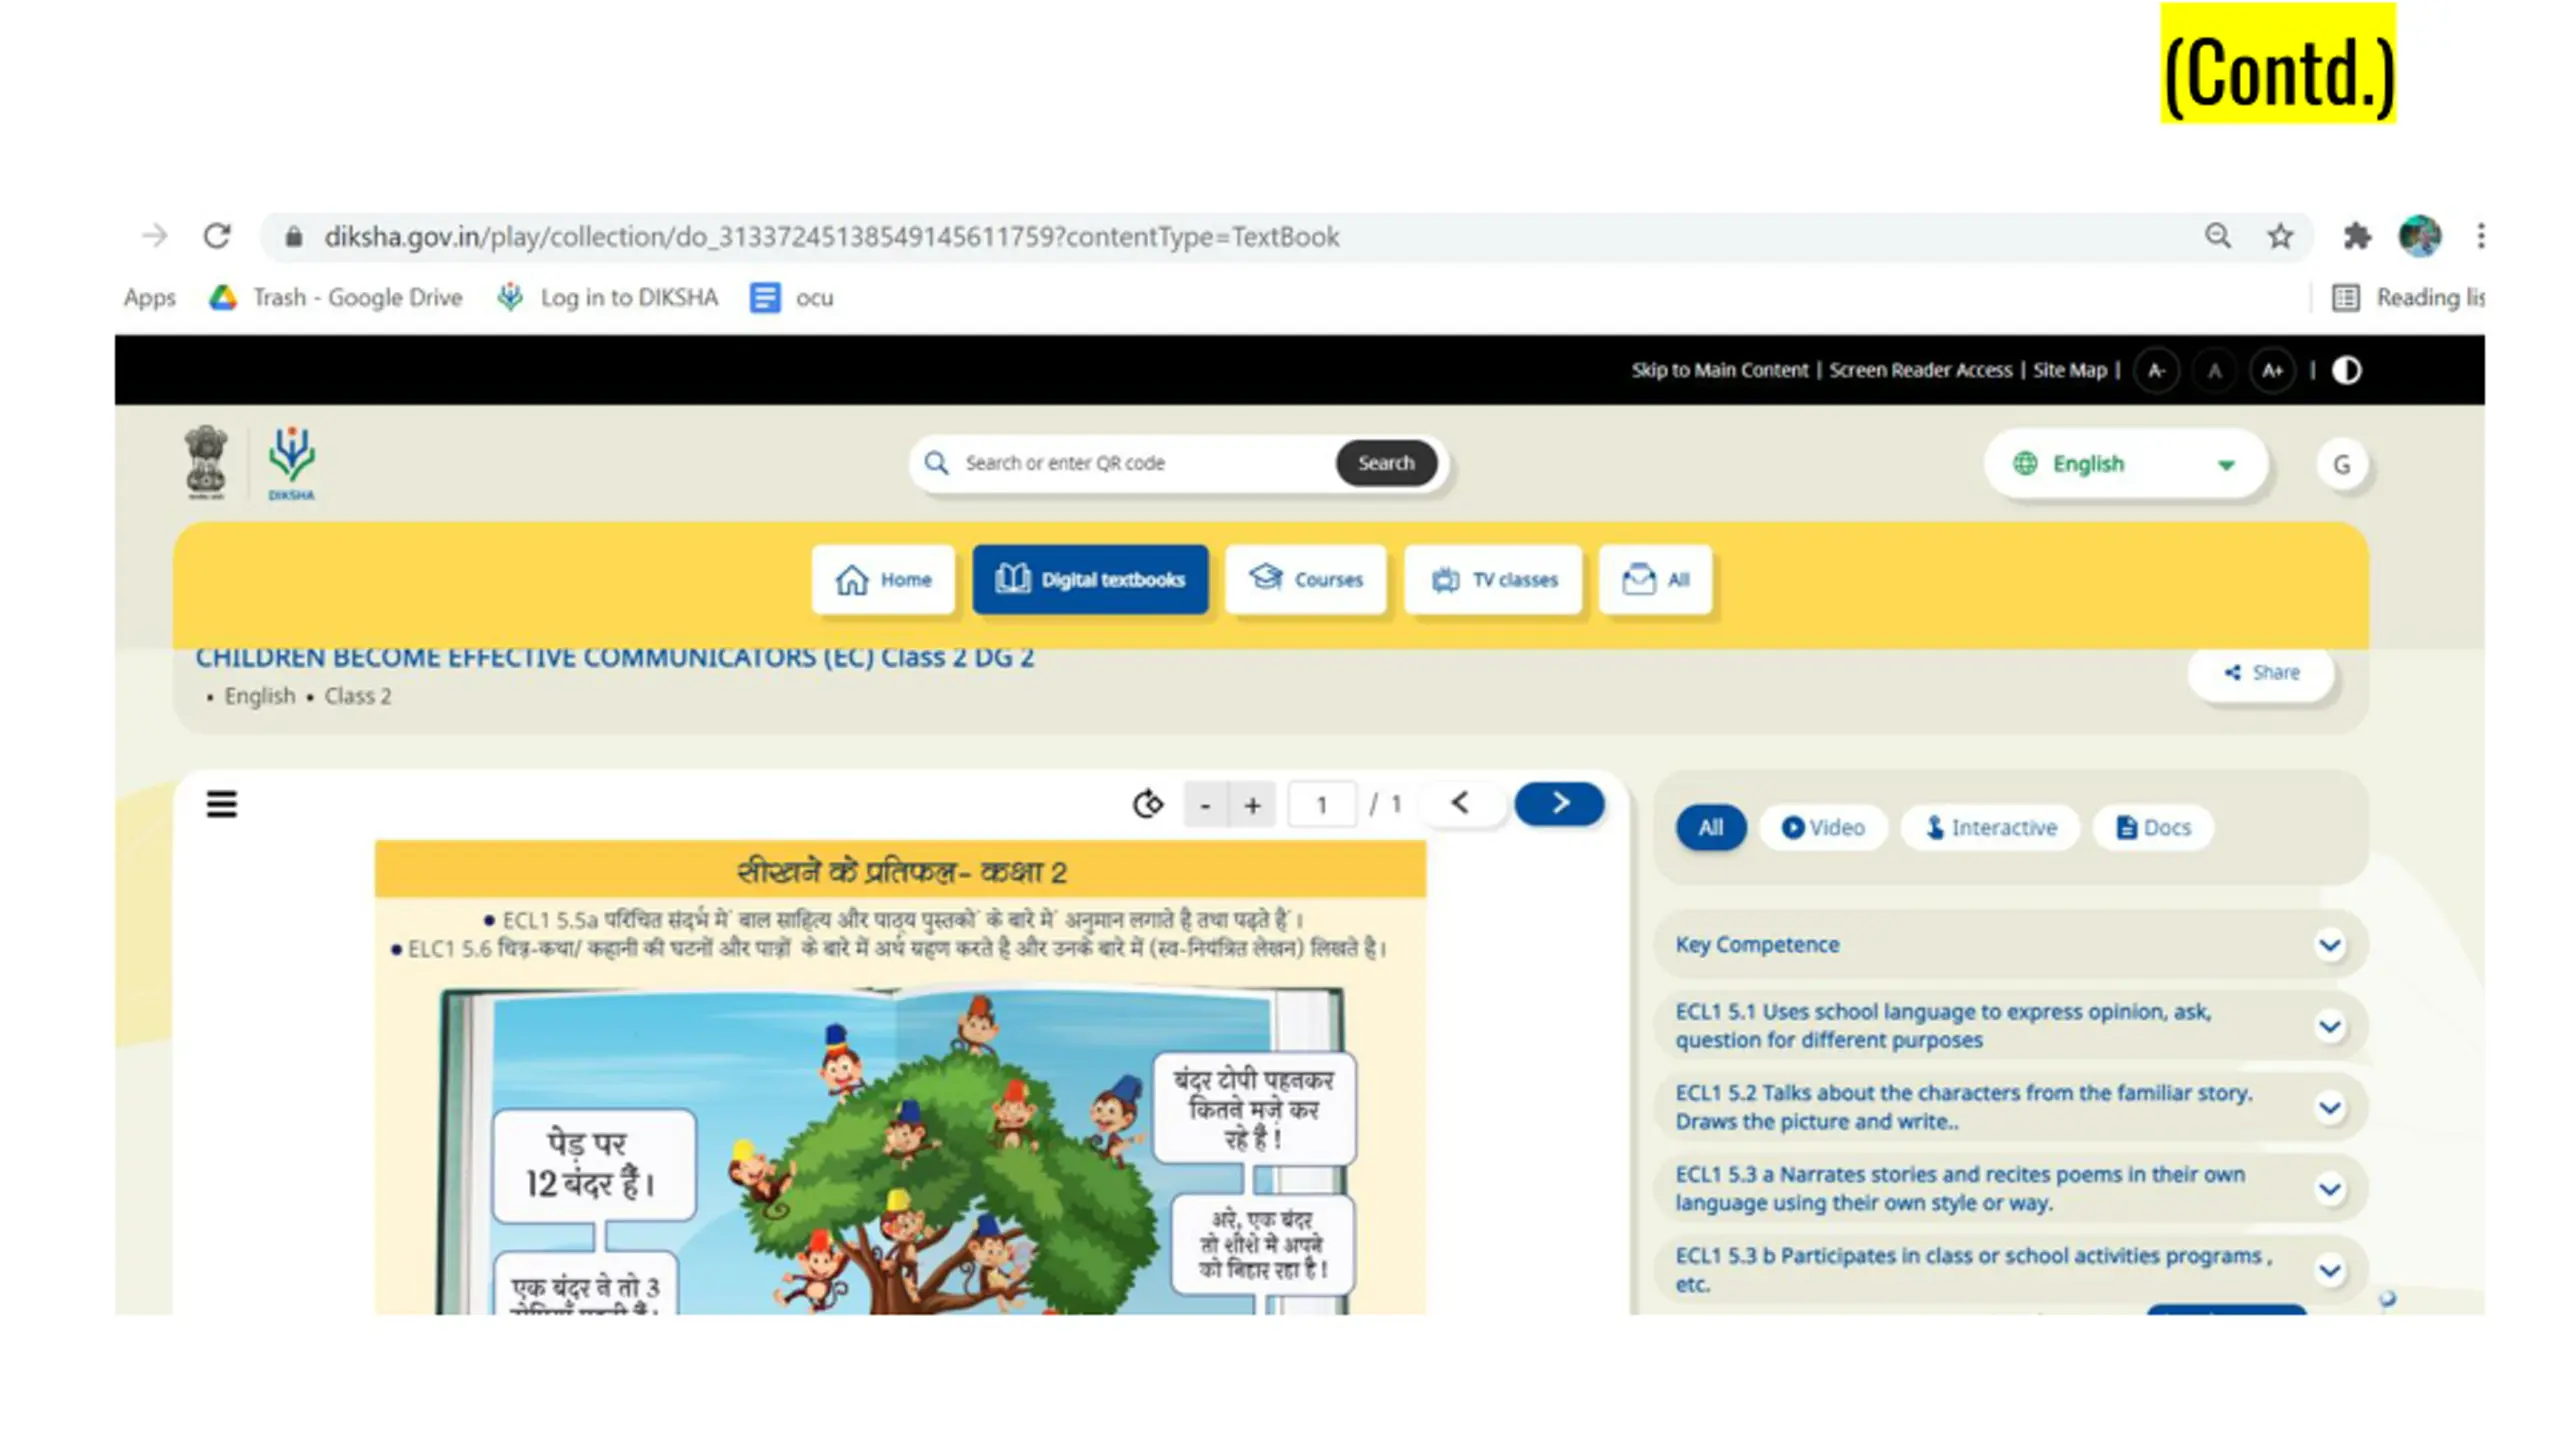The width and height of the screenshot is (2560, 1440).
Task: Select the Interactive content filter
Action: (1990, 828)
